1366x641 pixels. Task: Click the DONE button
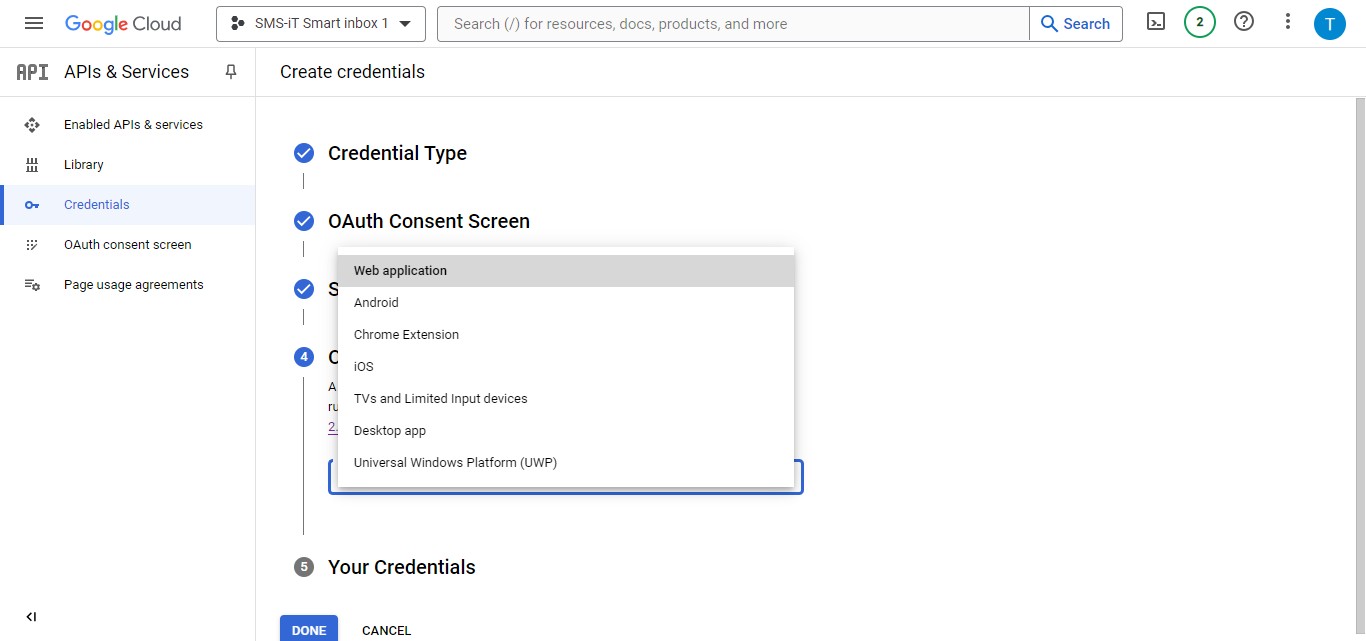pos(308,629)
